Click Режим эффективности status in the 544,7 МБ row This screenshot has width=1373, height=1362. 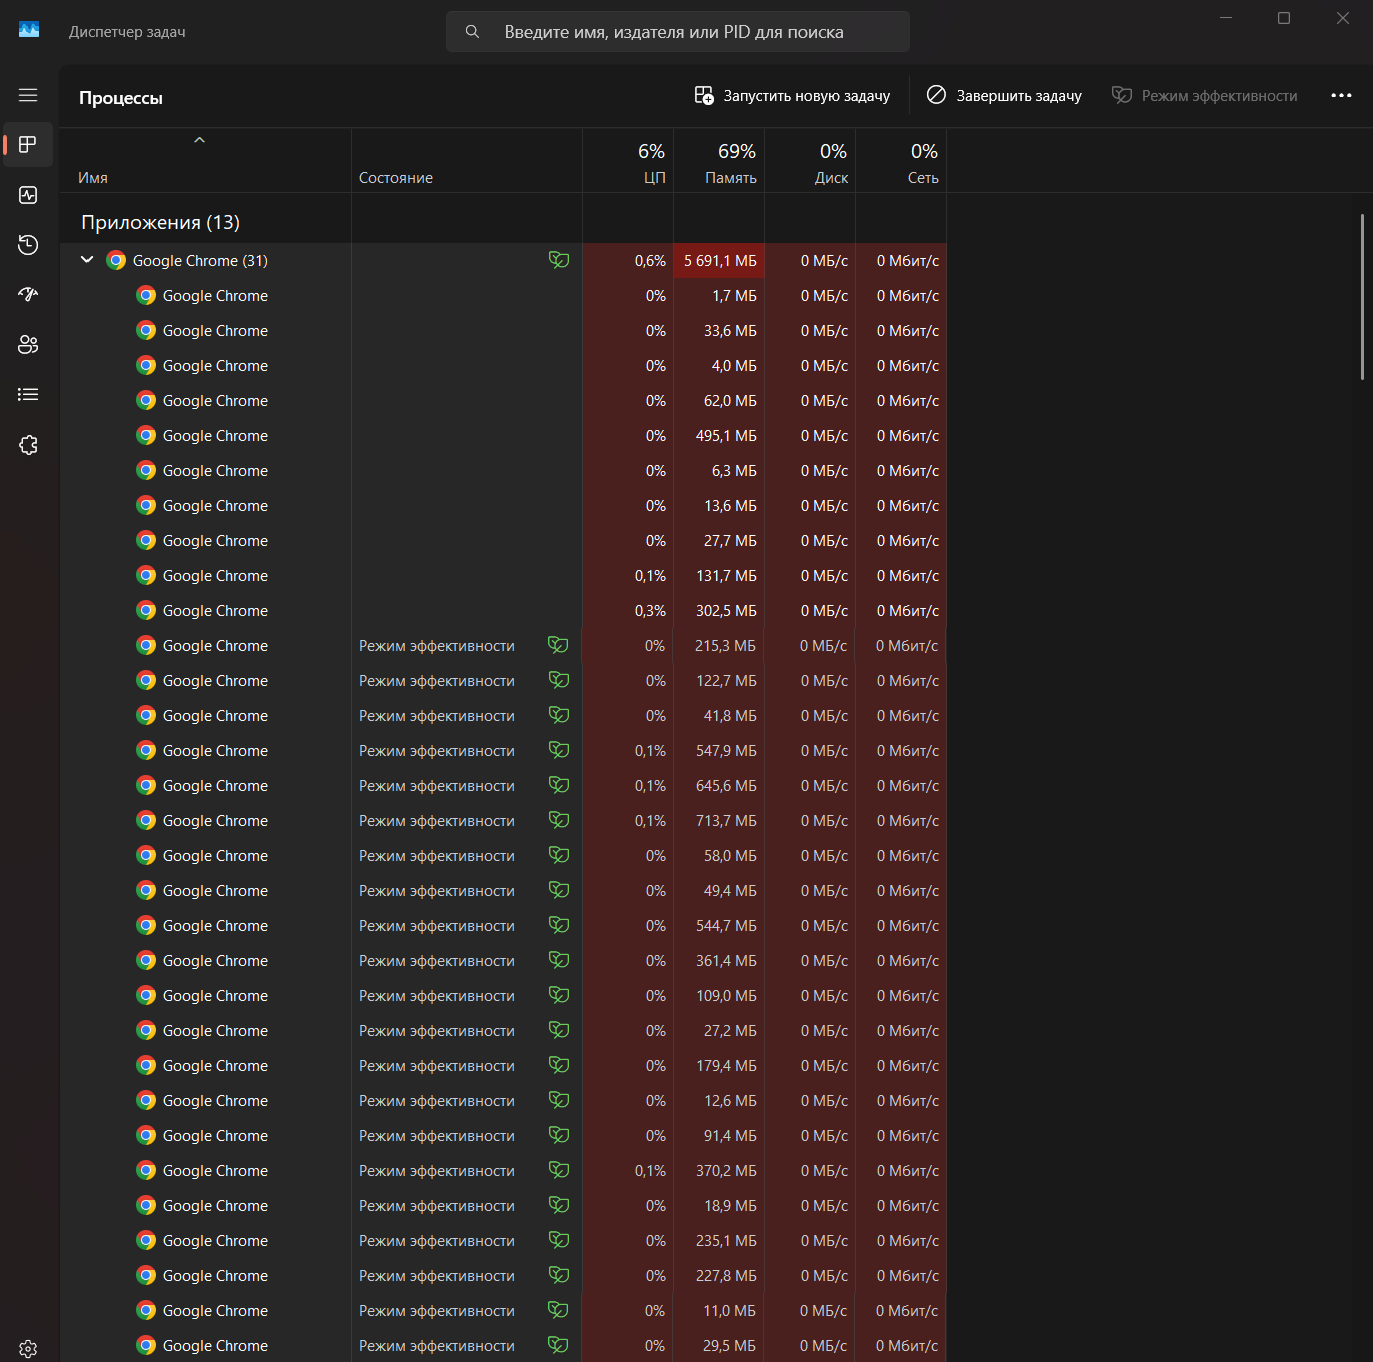click(437, 926)
